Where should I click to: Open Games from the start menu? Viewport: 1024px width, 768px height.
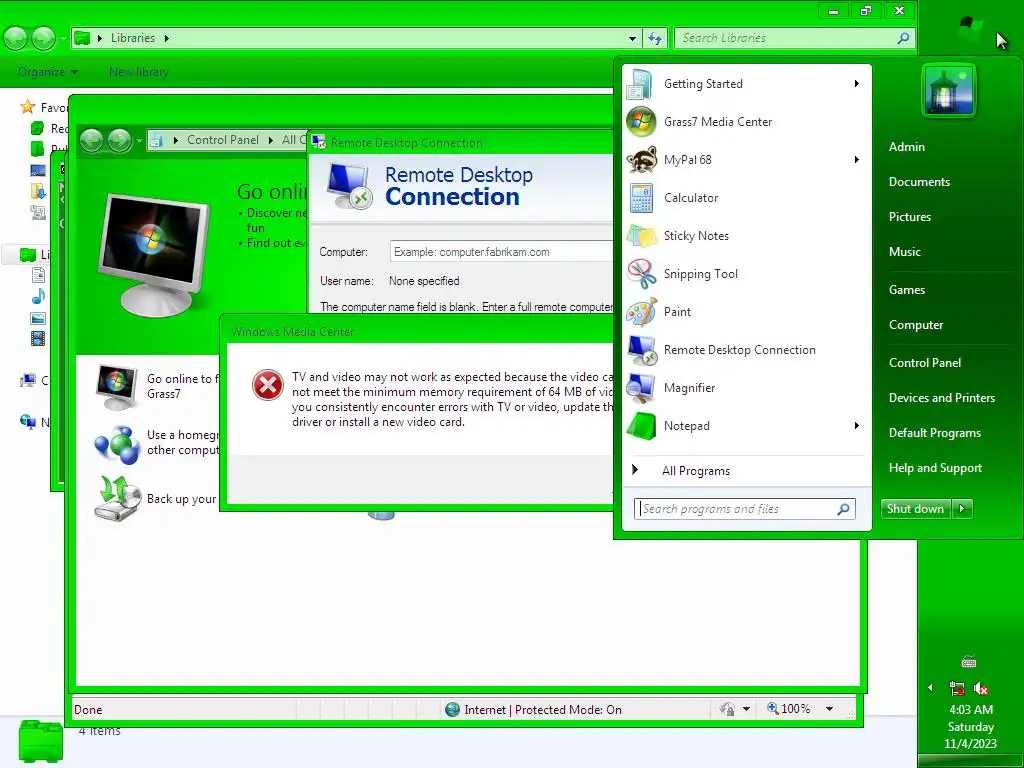point(906,290)
